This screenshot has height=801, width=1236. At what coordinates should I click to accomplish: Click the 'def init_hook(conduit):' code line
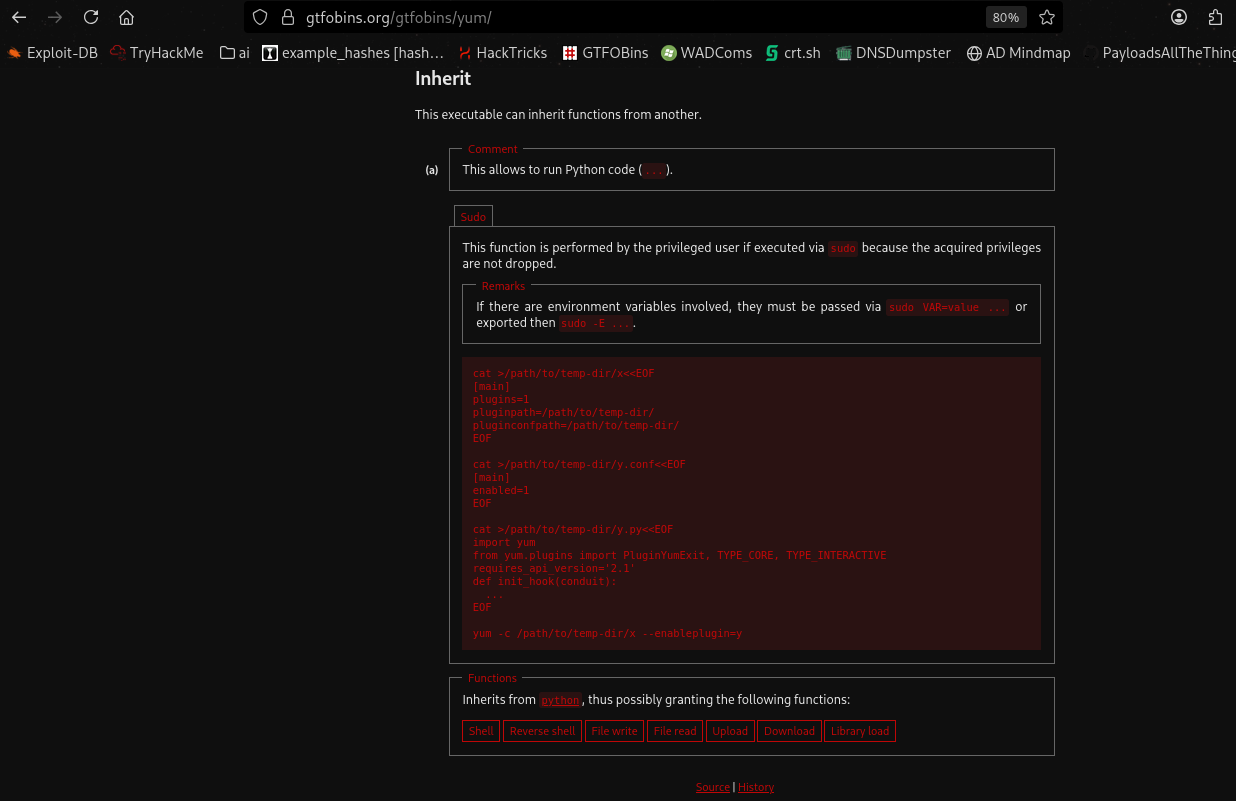[545, 581]
